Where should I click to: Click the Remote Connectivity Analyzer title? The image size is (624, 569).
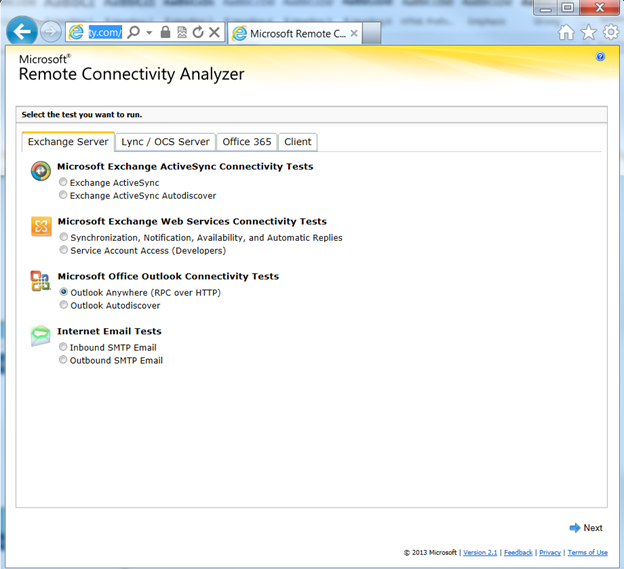click(131, 74)
